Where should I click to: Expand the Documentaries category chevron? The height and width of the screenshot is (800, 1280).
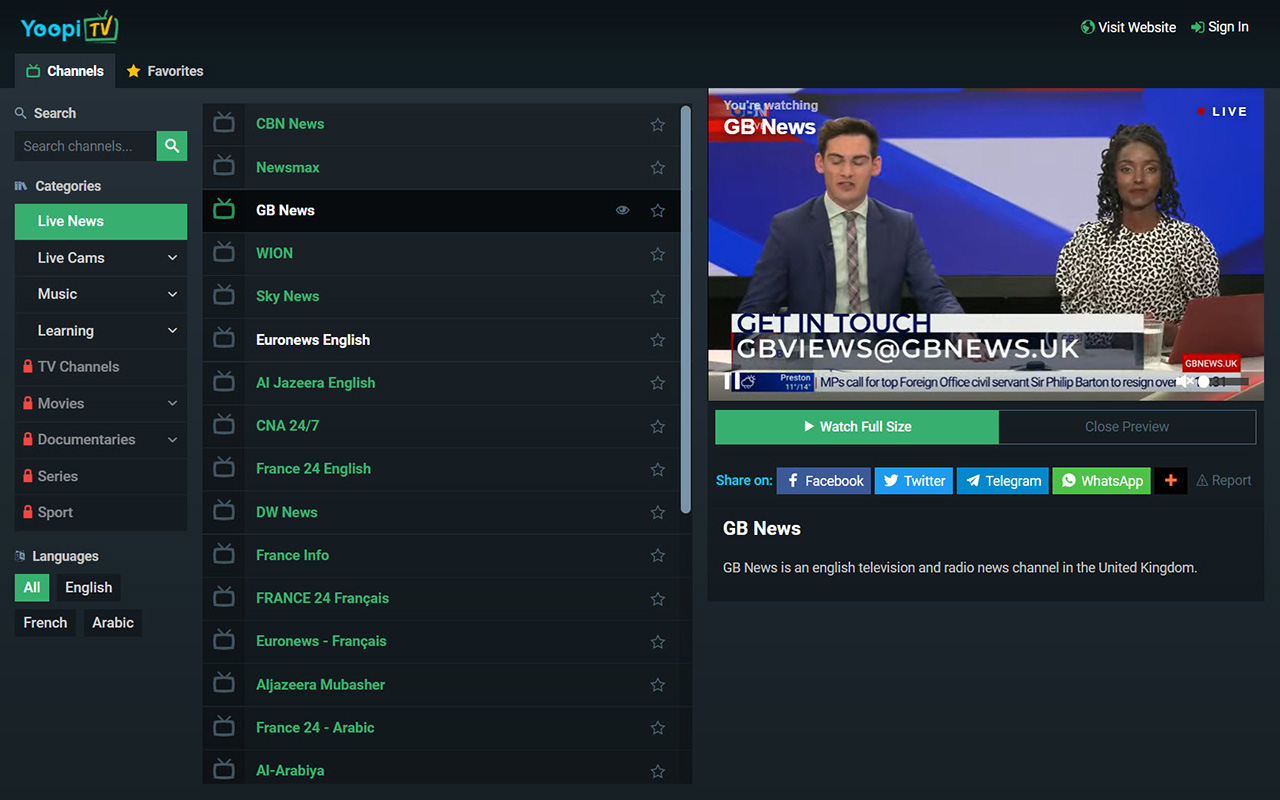pos(172,440)
